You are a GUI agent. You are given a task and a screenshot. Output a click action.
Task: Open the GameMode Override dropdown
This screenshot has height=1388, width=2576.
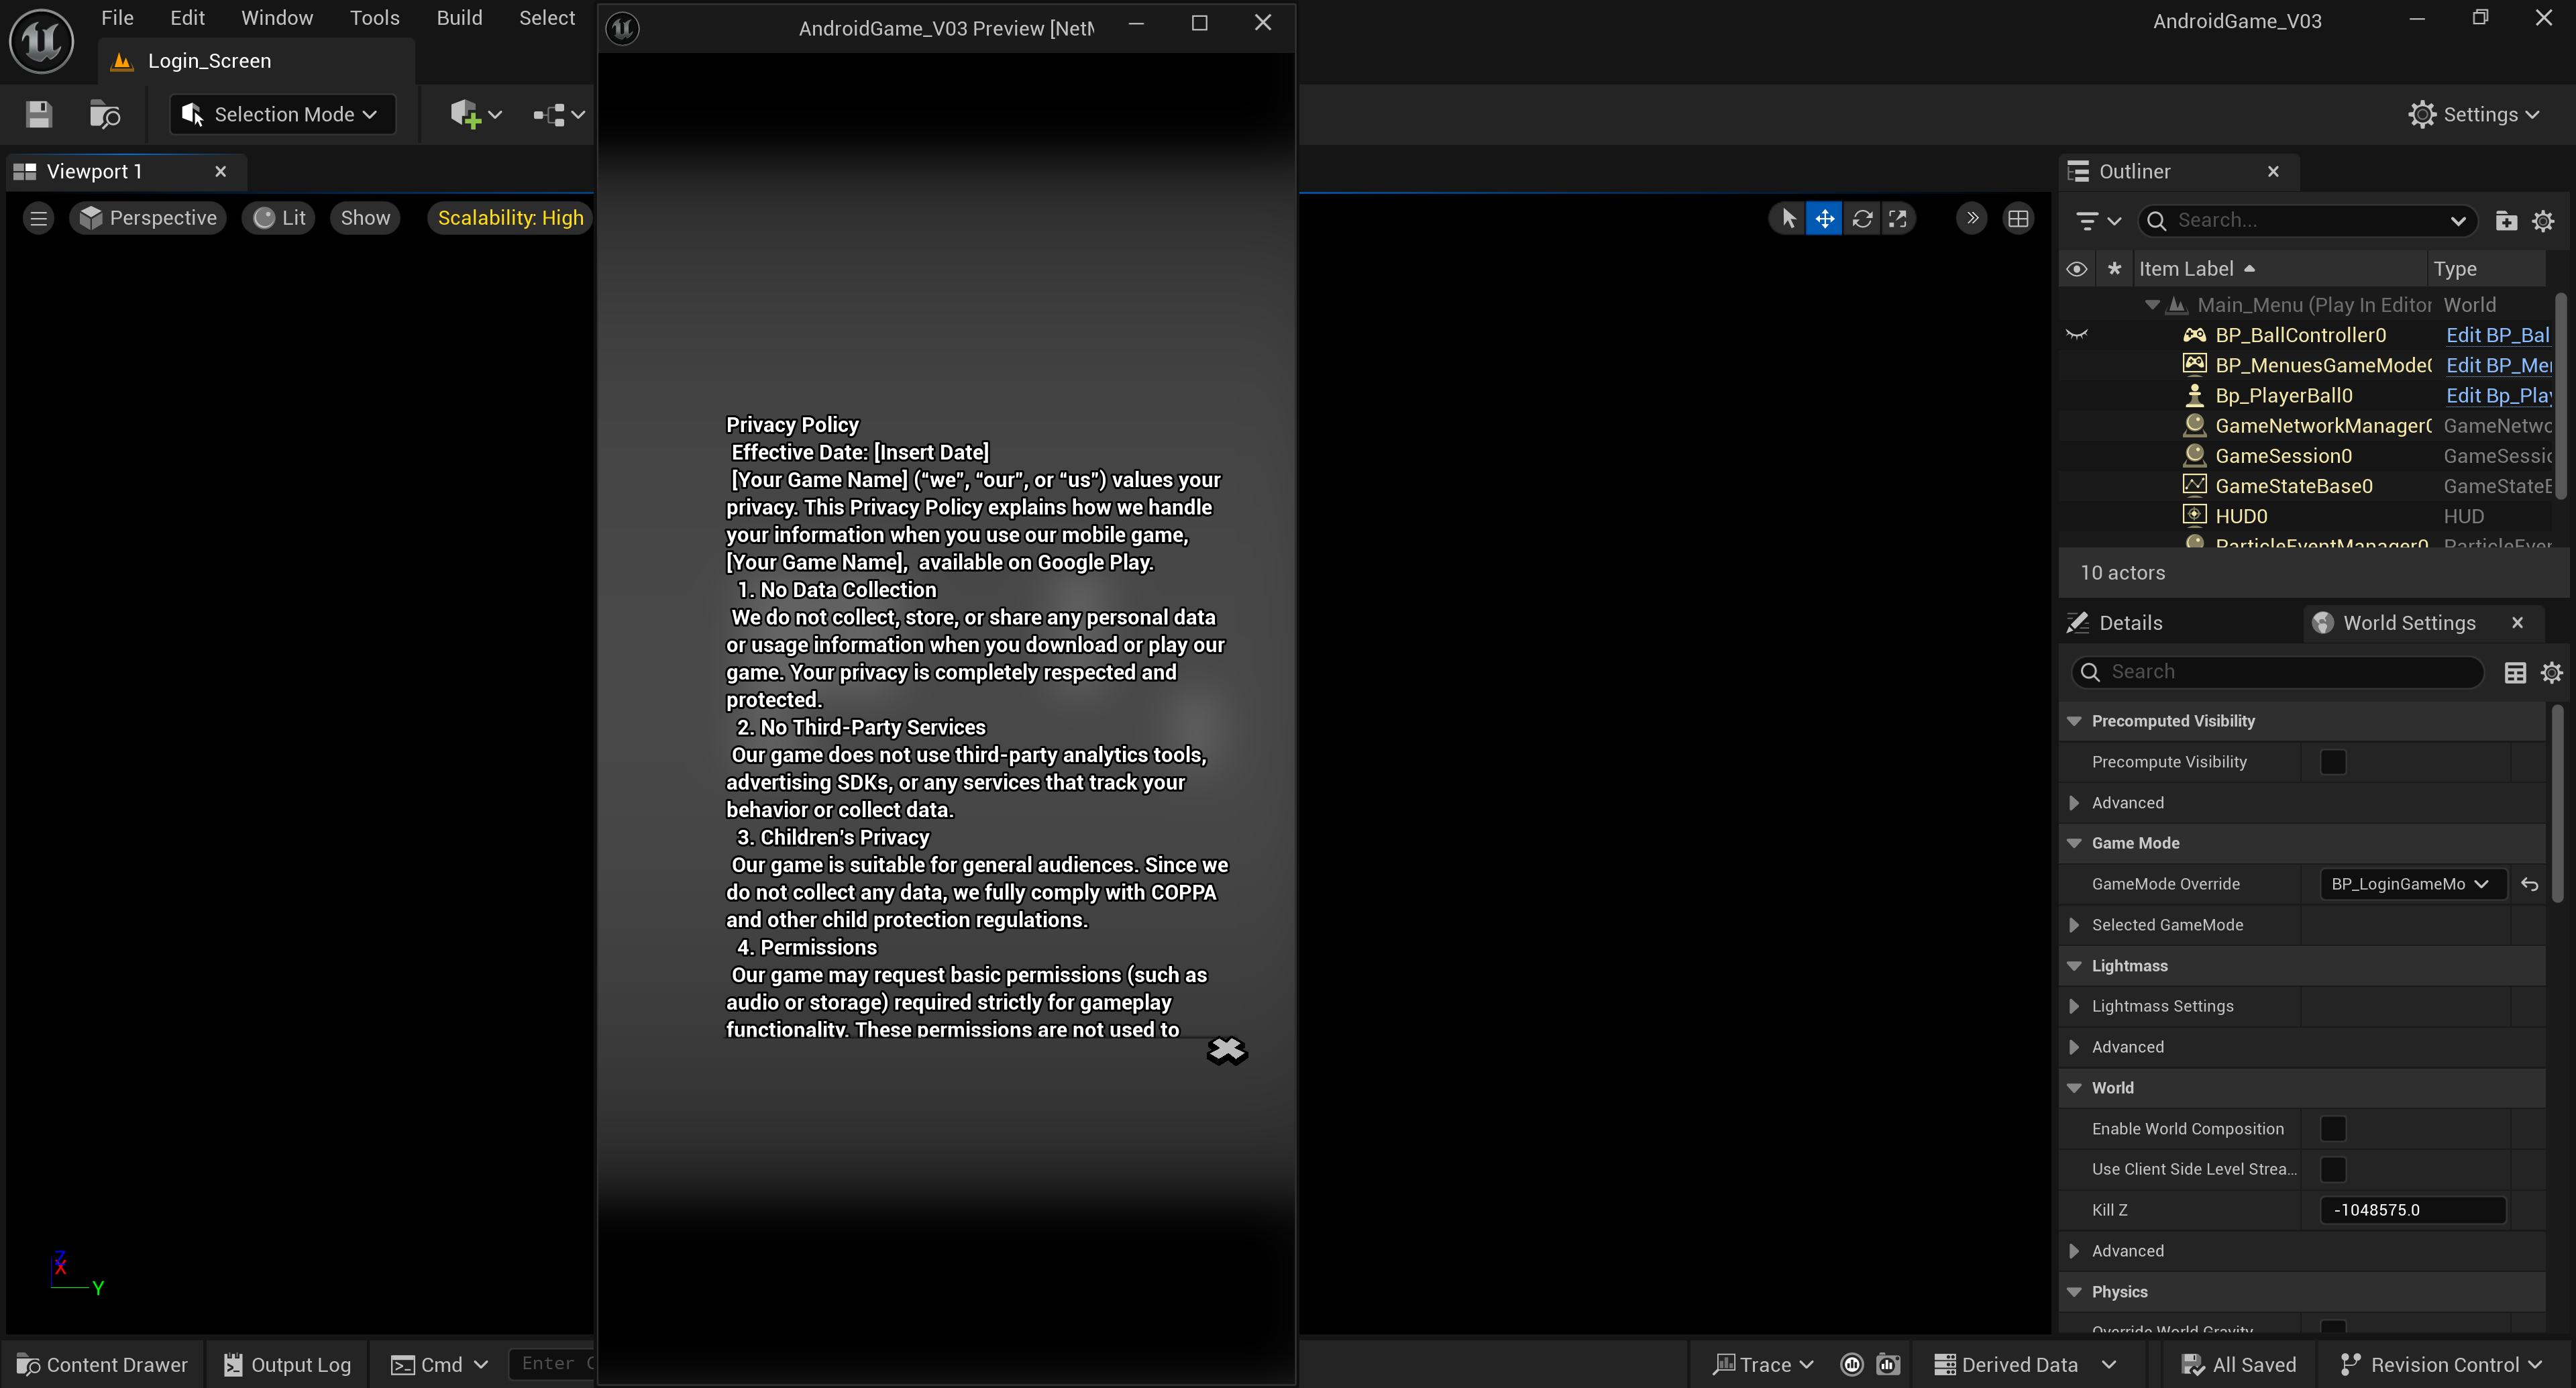click(x=2411, y=883)
